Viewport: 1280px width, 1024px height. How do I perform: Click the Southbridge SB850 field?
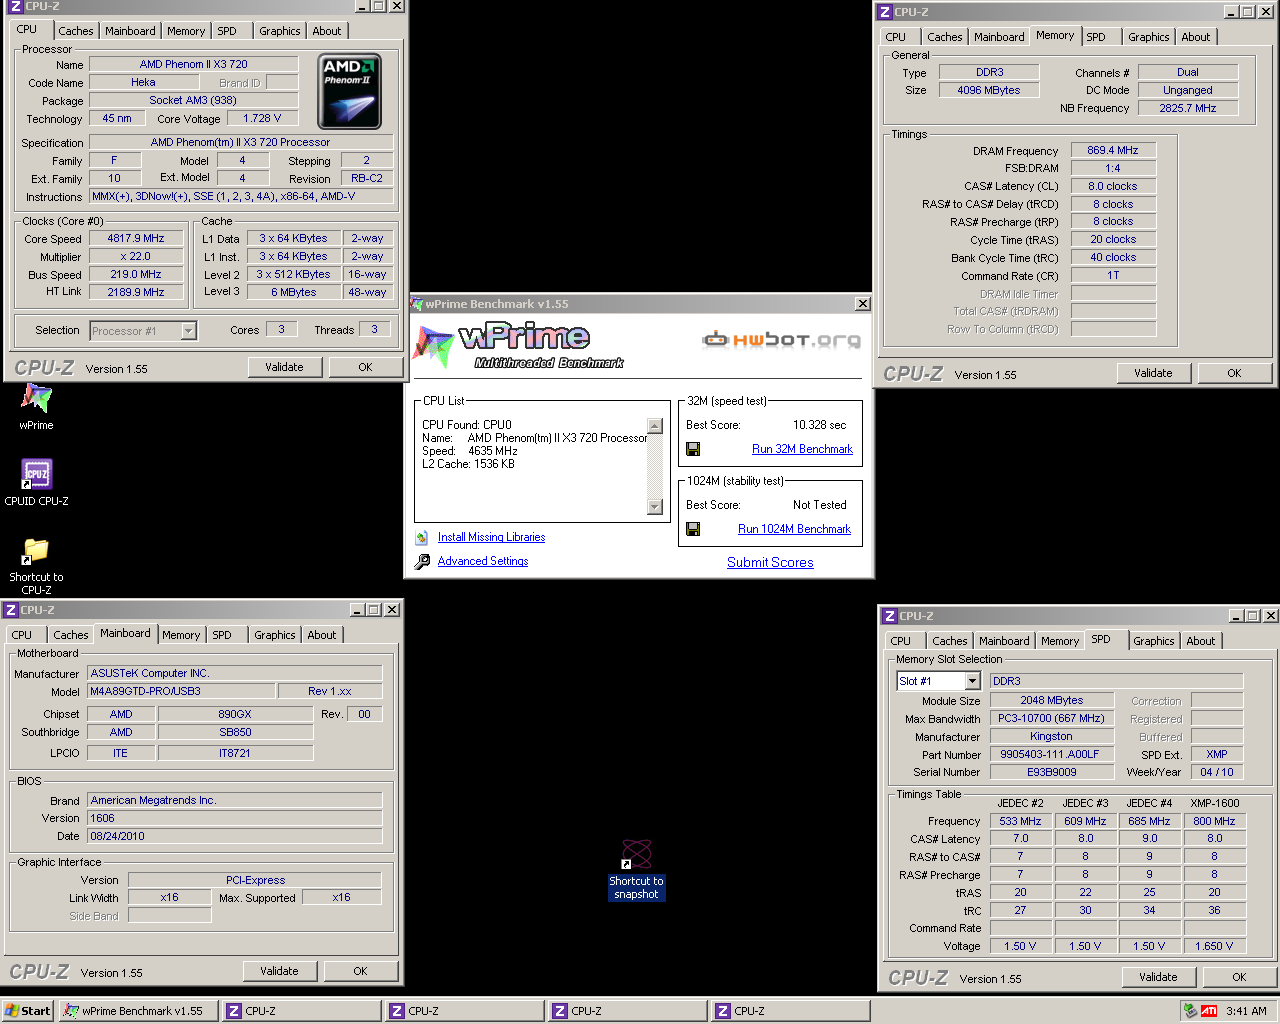(x=235, y=732)
